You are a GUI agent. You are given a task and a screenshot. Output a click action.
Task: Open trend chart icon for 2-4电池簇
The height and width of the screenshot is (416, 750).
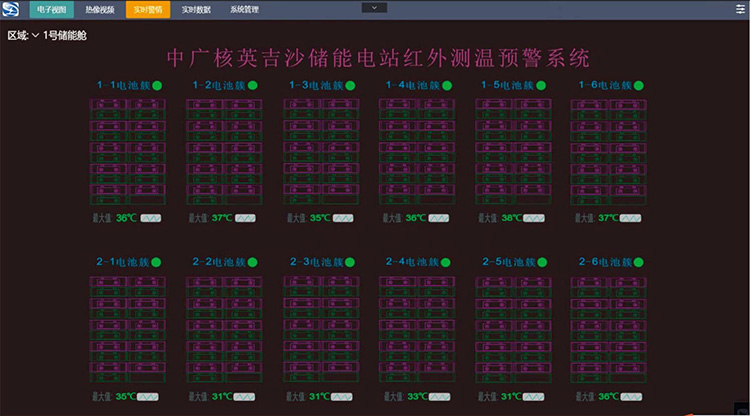coord(440,397)
